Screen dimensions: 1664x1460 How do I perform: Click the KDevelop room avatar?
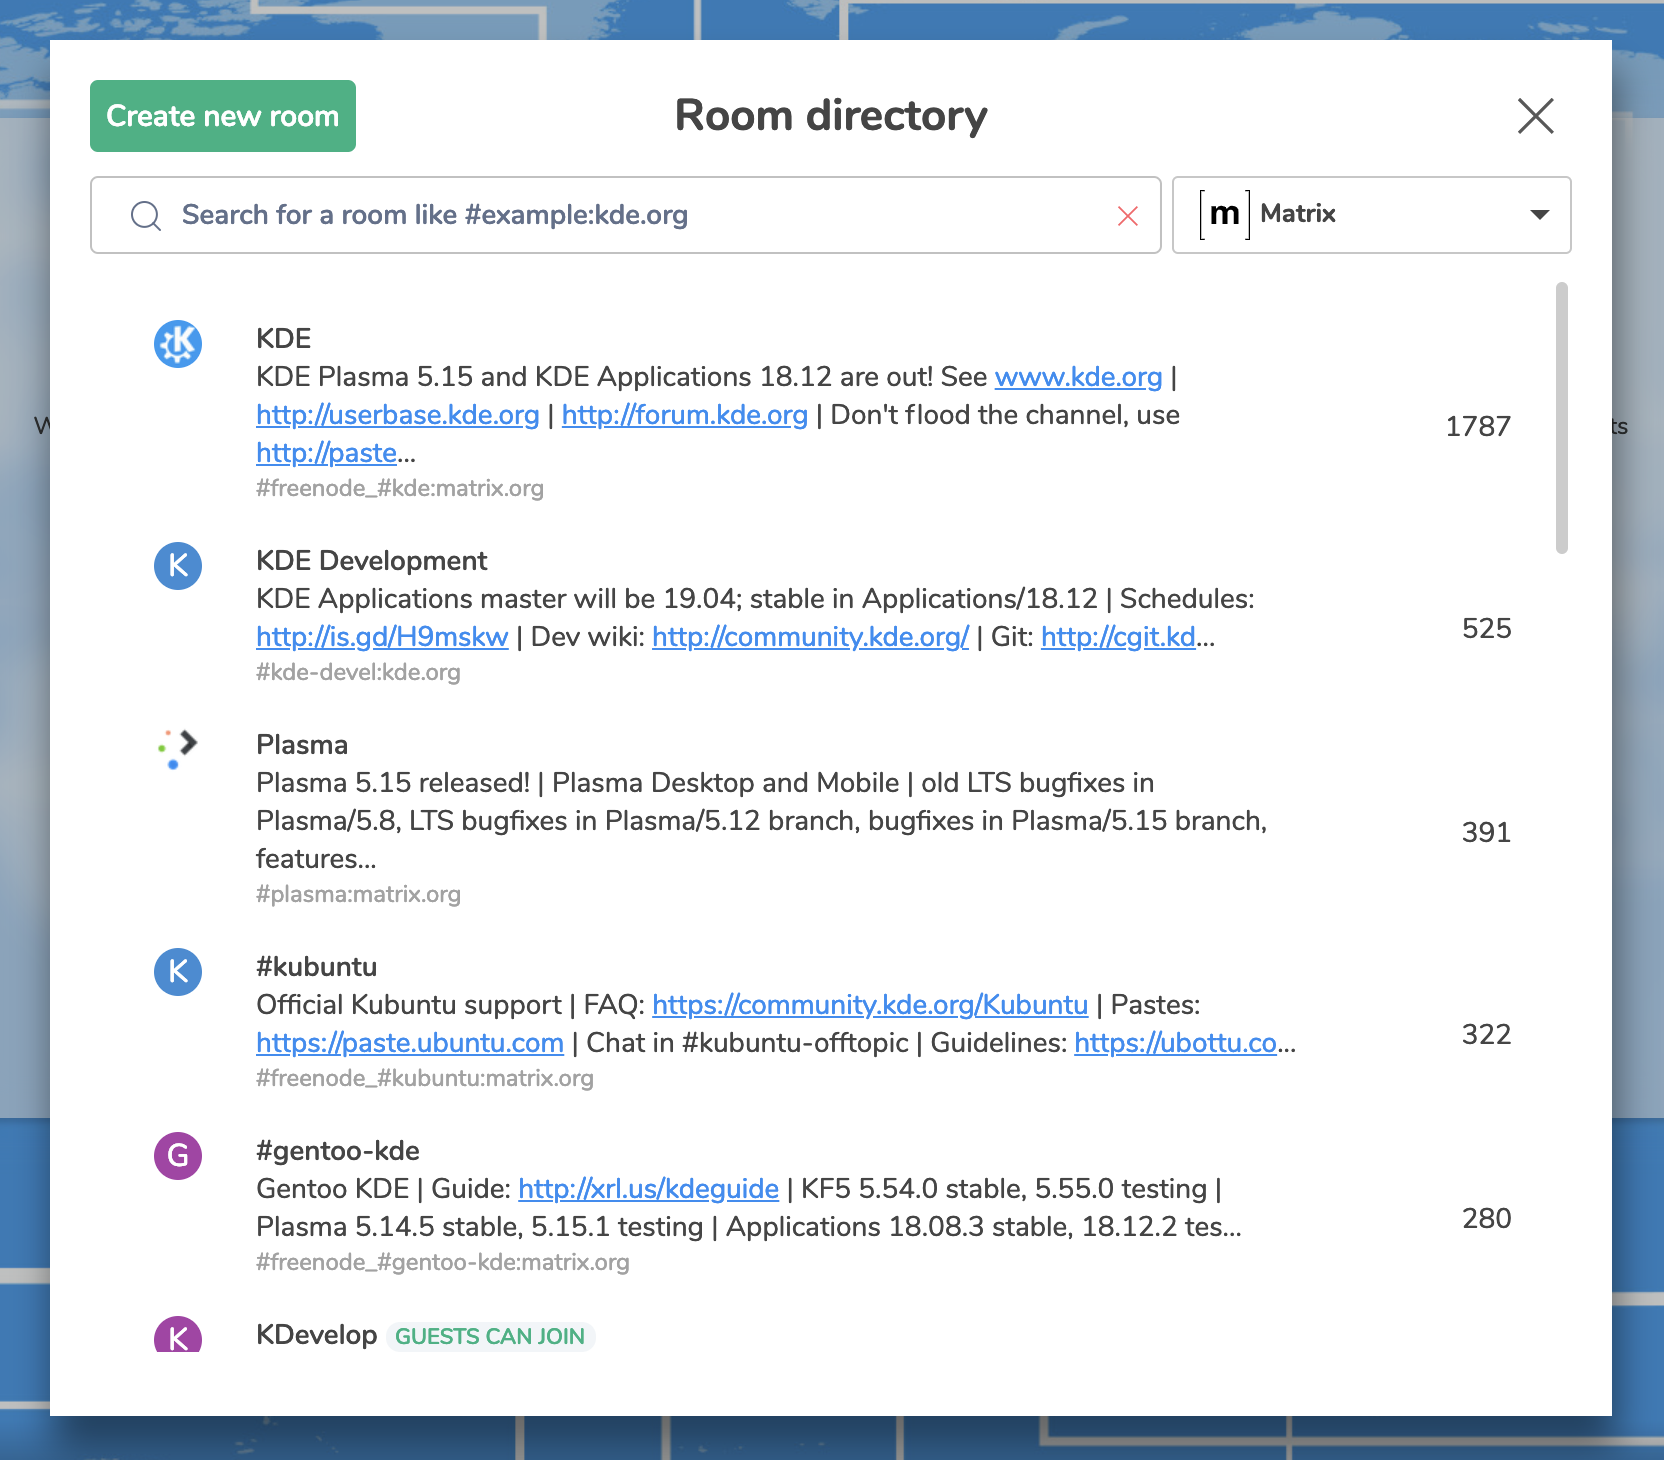[178, 1336]
